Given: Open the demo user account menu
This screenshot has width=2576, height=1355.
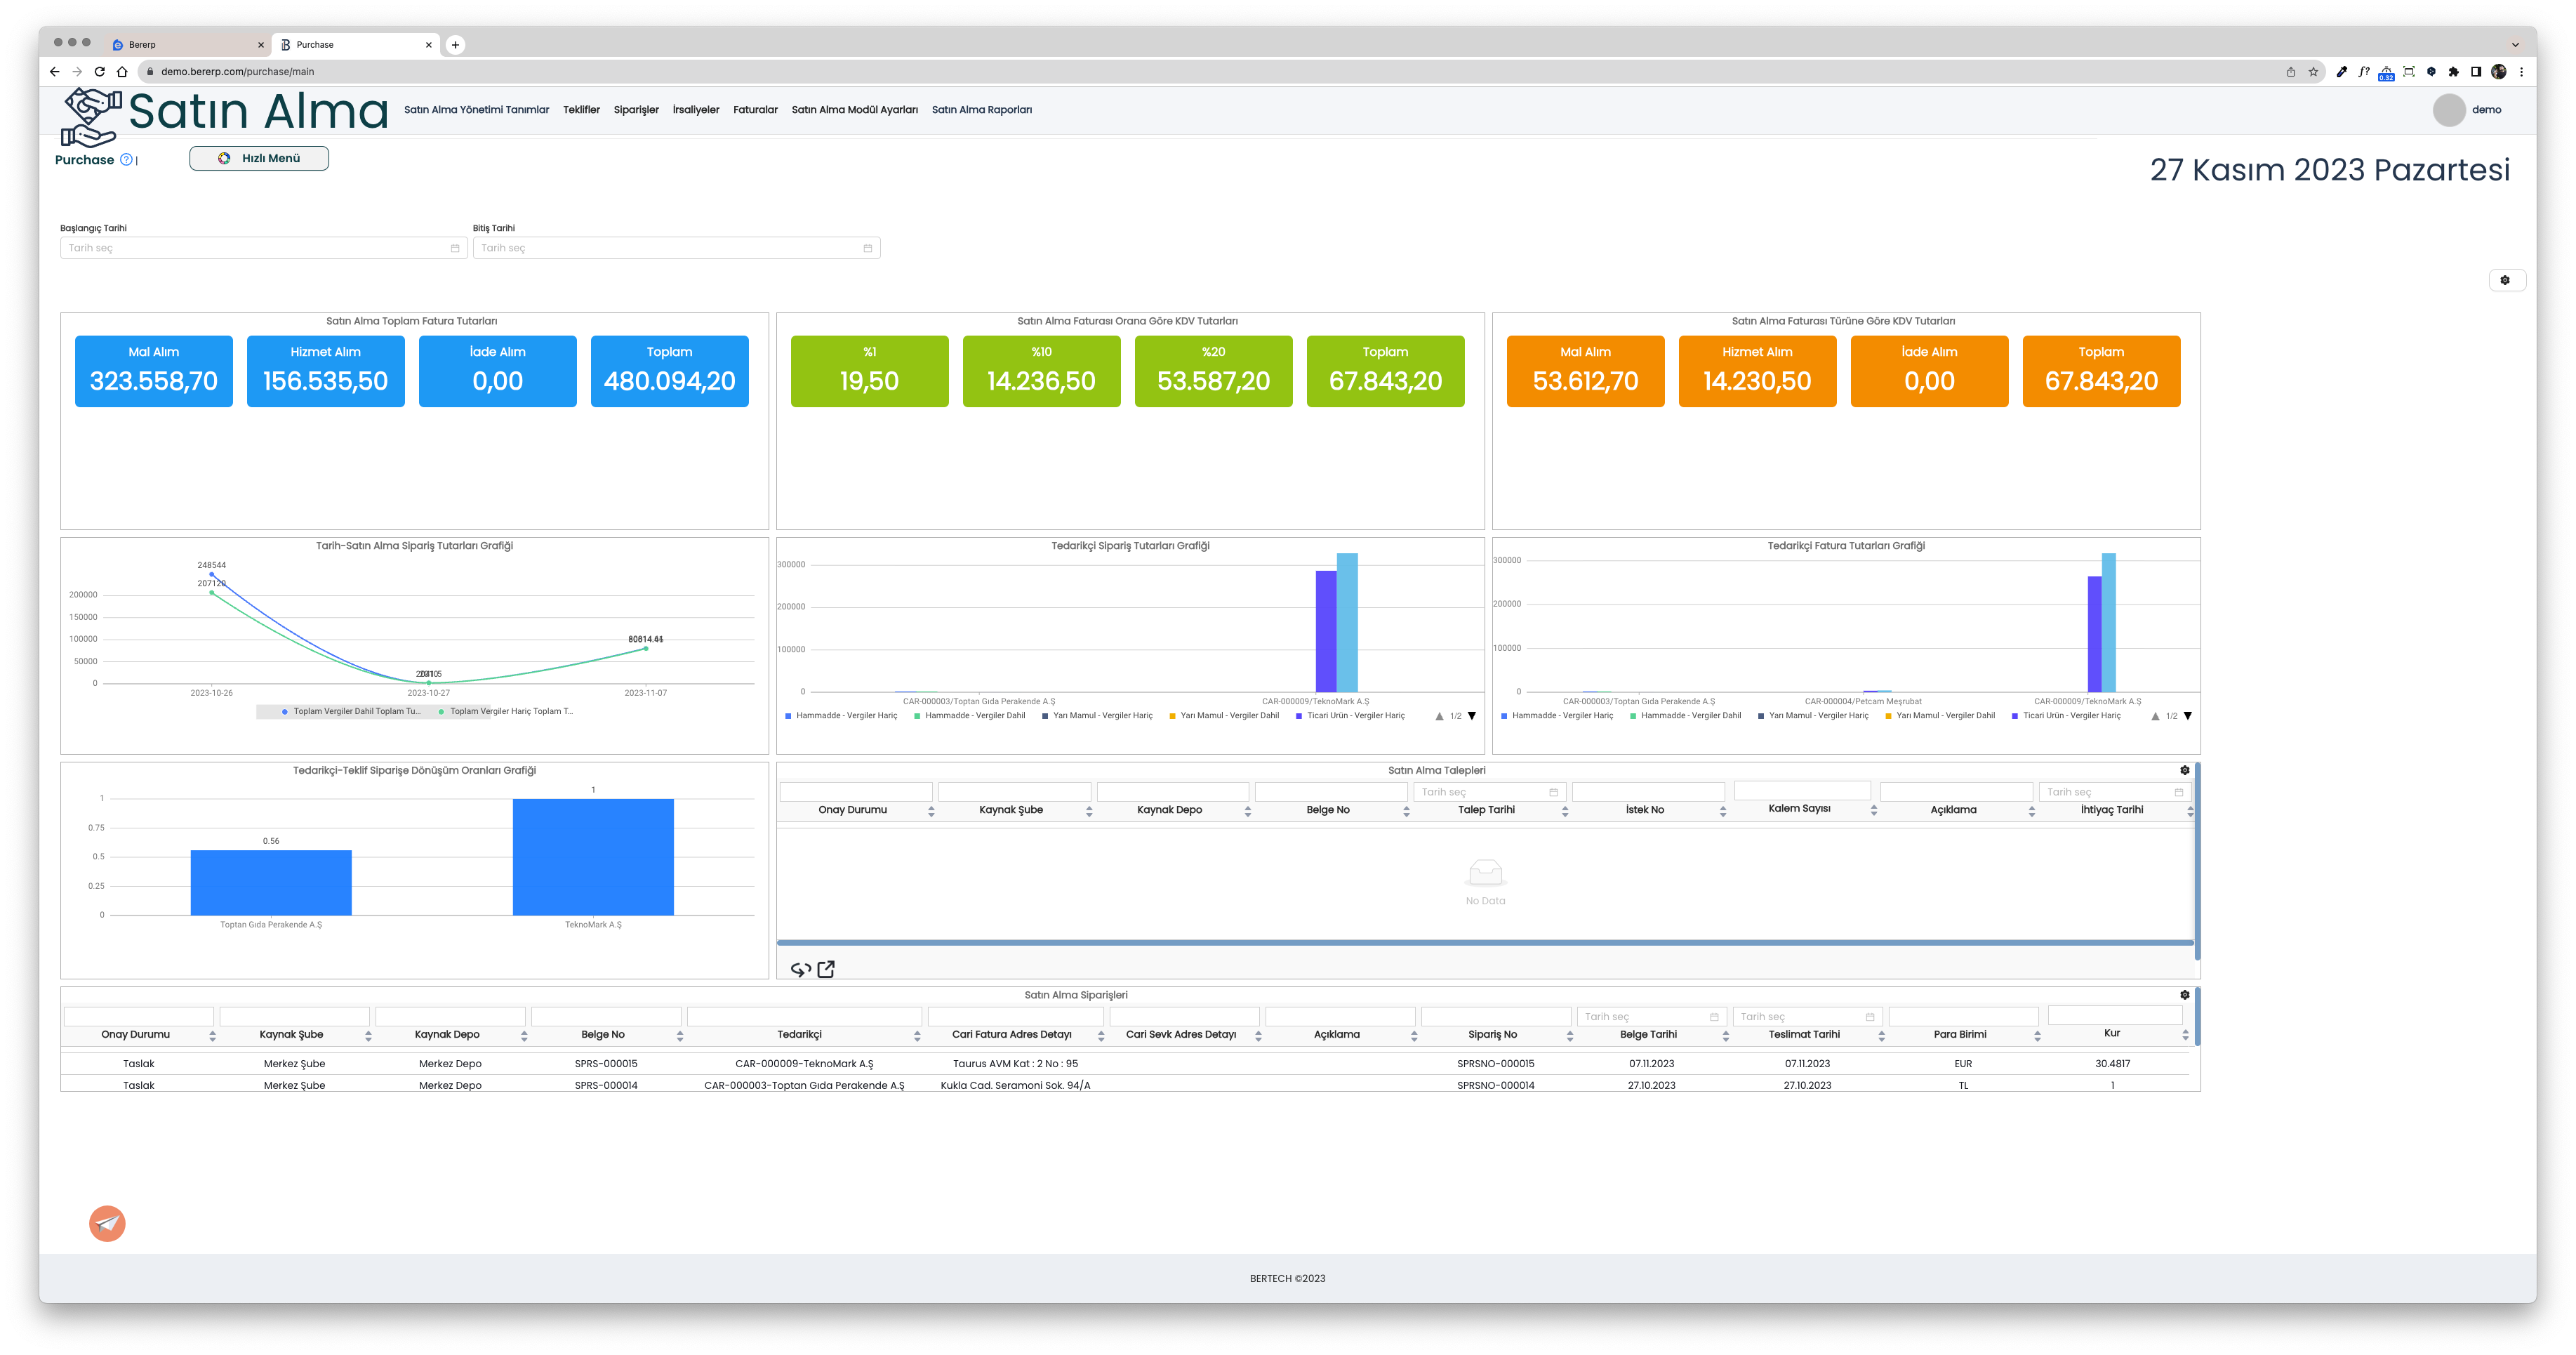Looking at the screenshot, I should pyautogui.click(x=2468, y=110).
